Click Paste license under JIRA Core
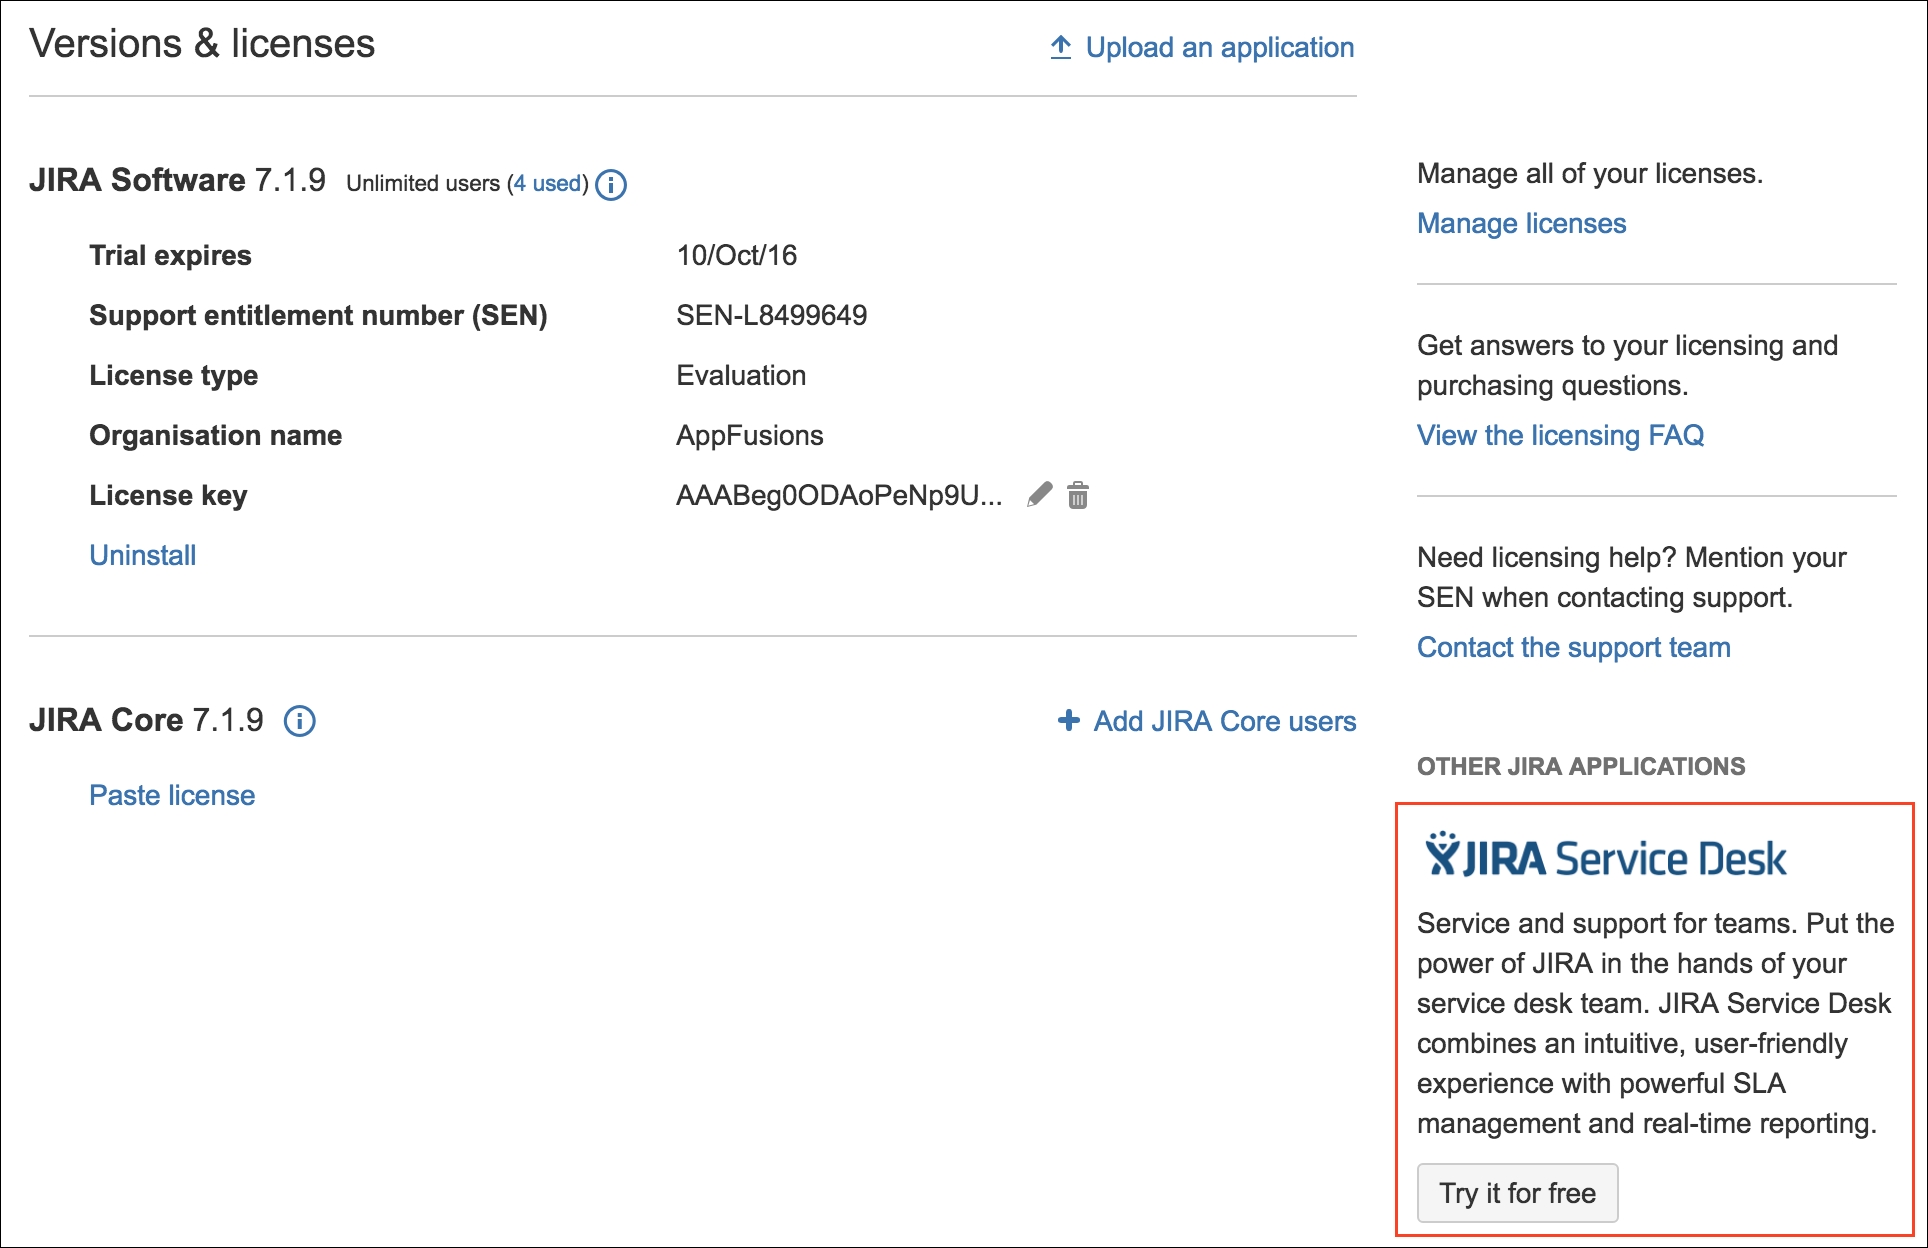Image resolution: width=1928 pixels, height=1248 pixels. point(172,795)
